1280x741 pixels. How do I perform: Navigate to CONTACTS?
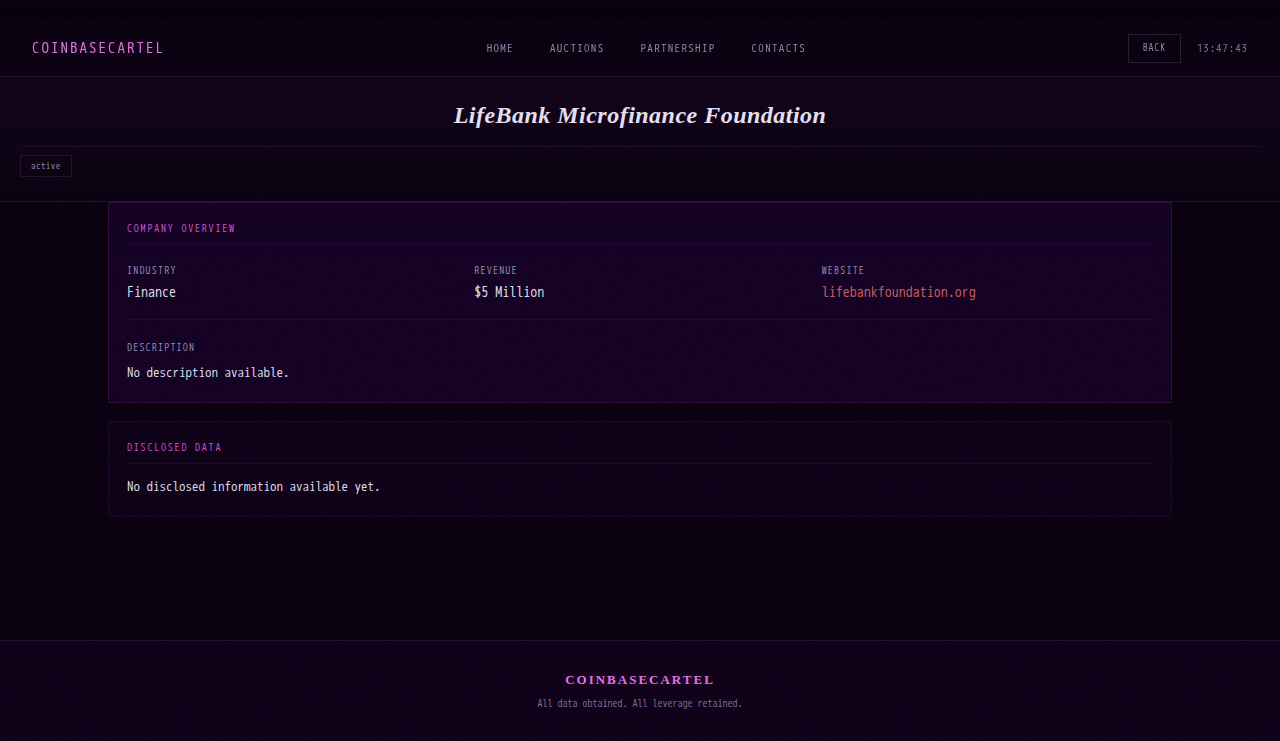point(778,48)
